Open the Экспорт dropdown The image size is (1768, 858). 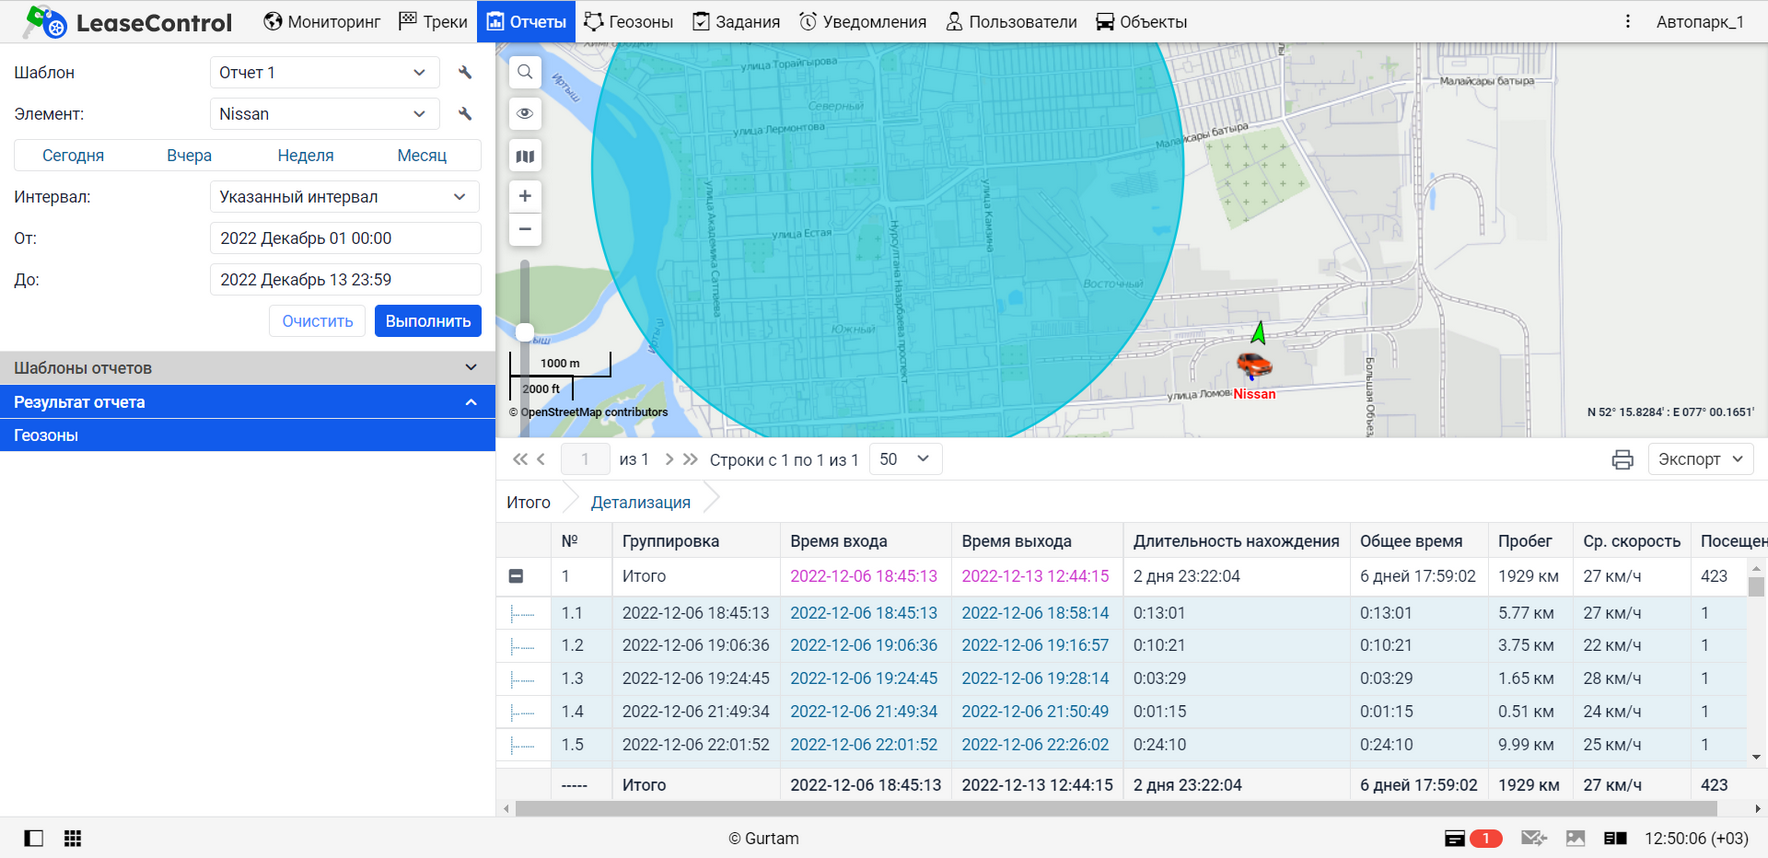click(1699, 459)
